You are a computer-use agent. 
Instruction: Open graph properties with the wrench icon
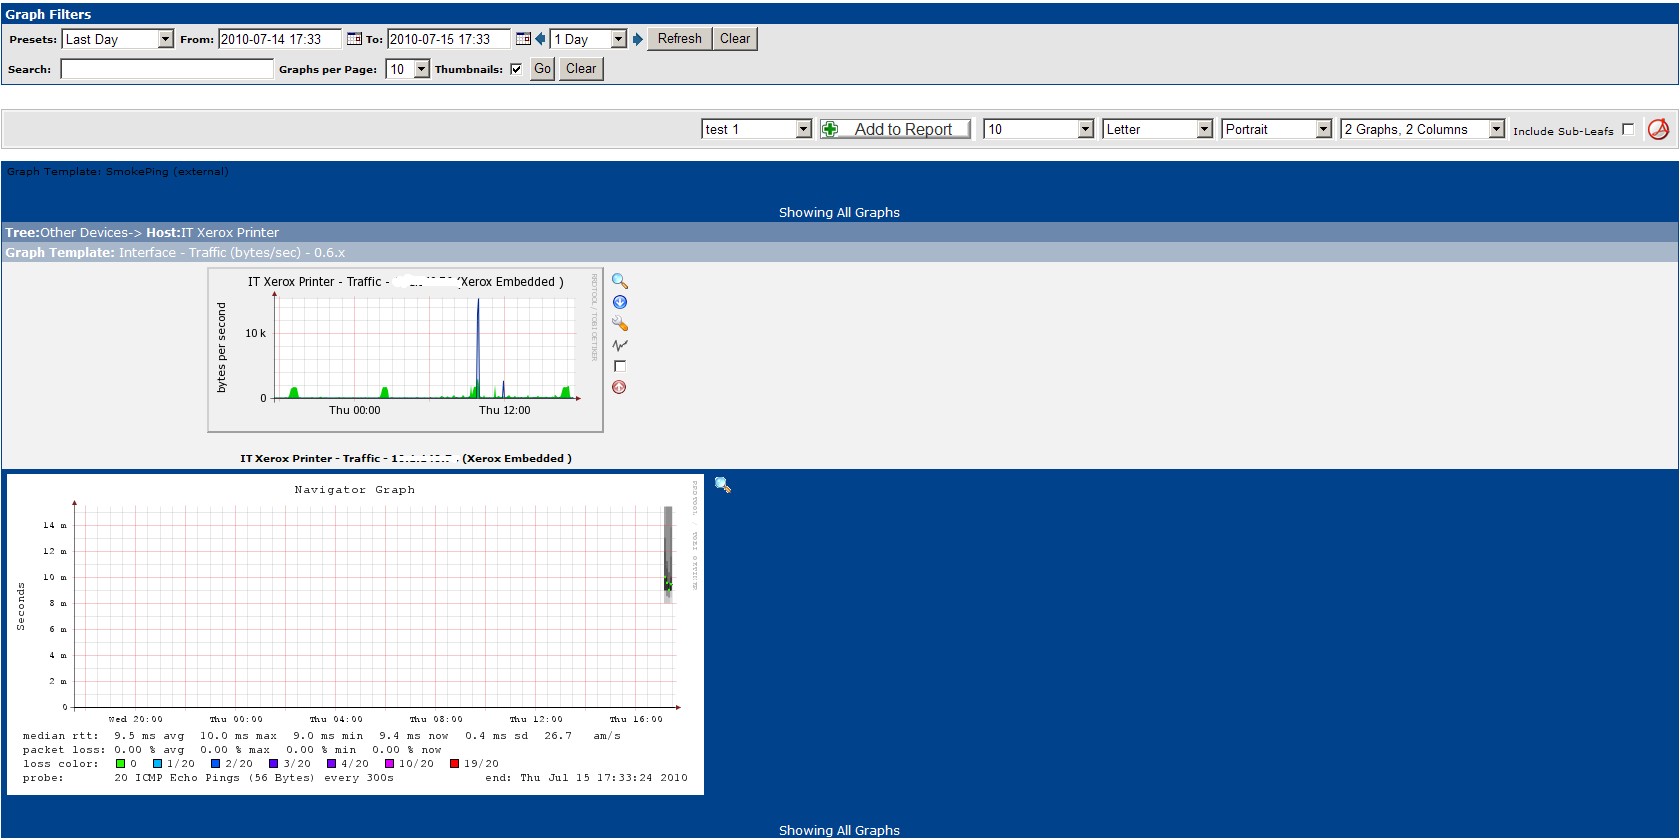(620, 323)
